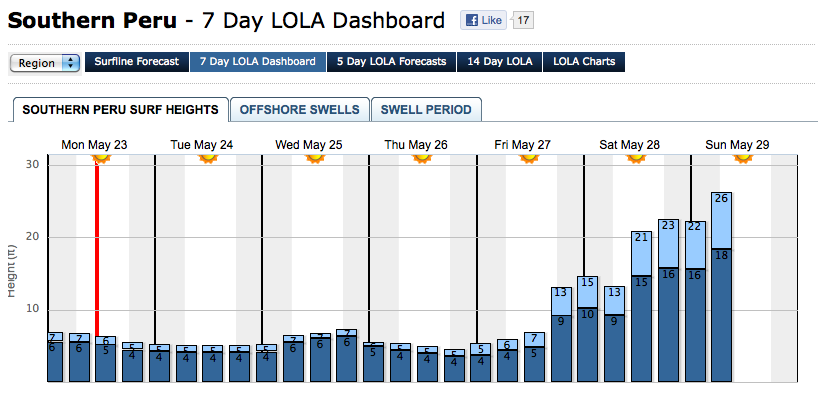Viewport: 821px width, 393px height.
Task: Click the Fri May 27 date label
Action: pos(523,145)
